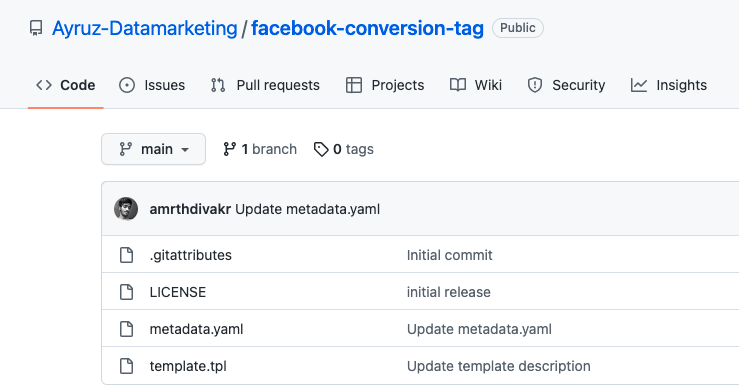Open the Initial commit message link
Screen dimensions: 739x387
450,255
